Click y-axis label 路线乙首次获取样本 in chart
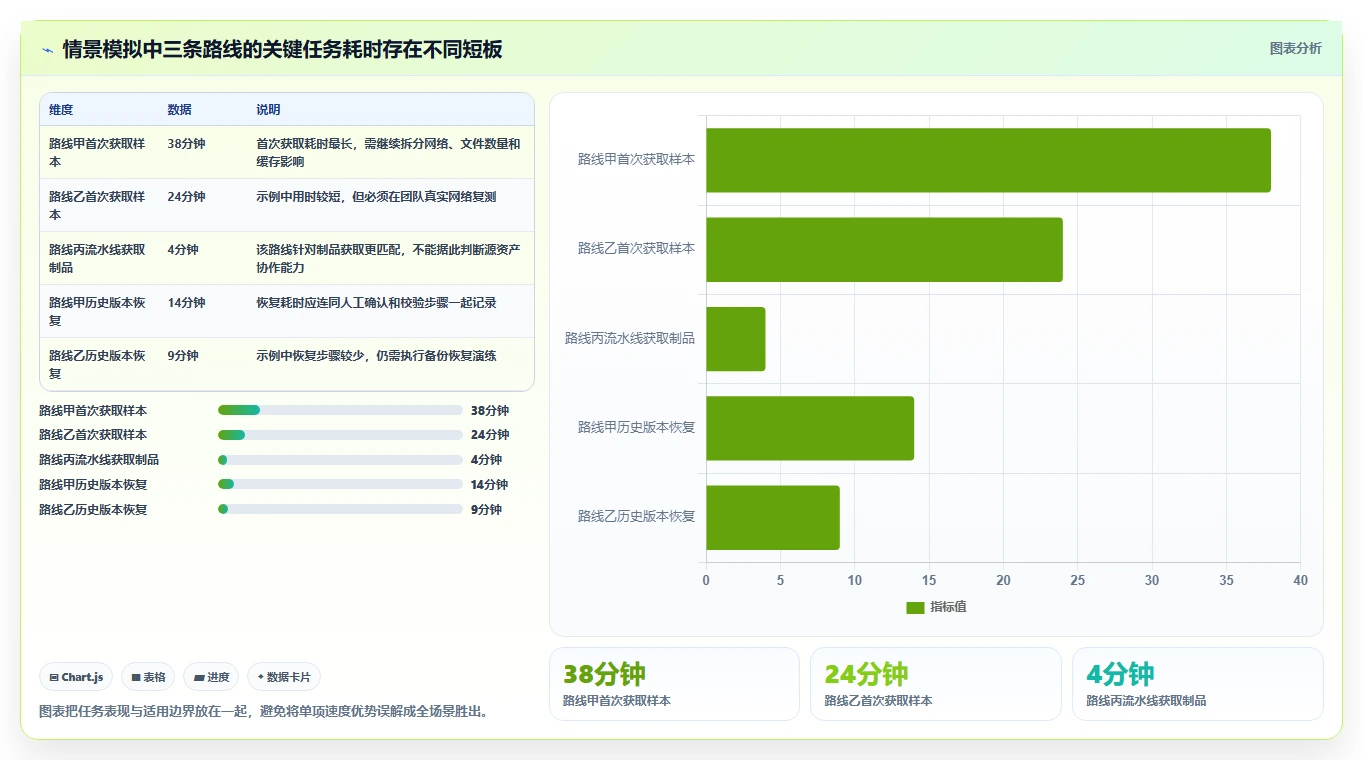This screenshot has height=760, width=1363. tap(636, 249)
